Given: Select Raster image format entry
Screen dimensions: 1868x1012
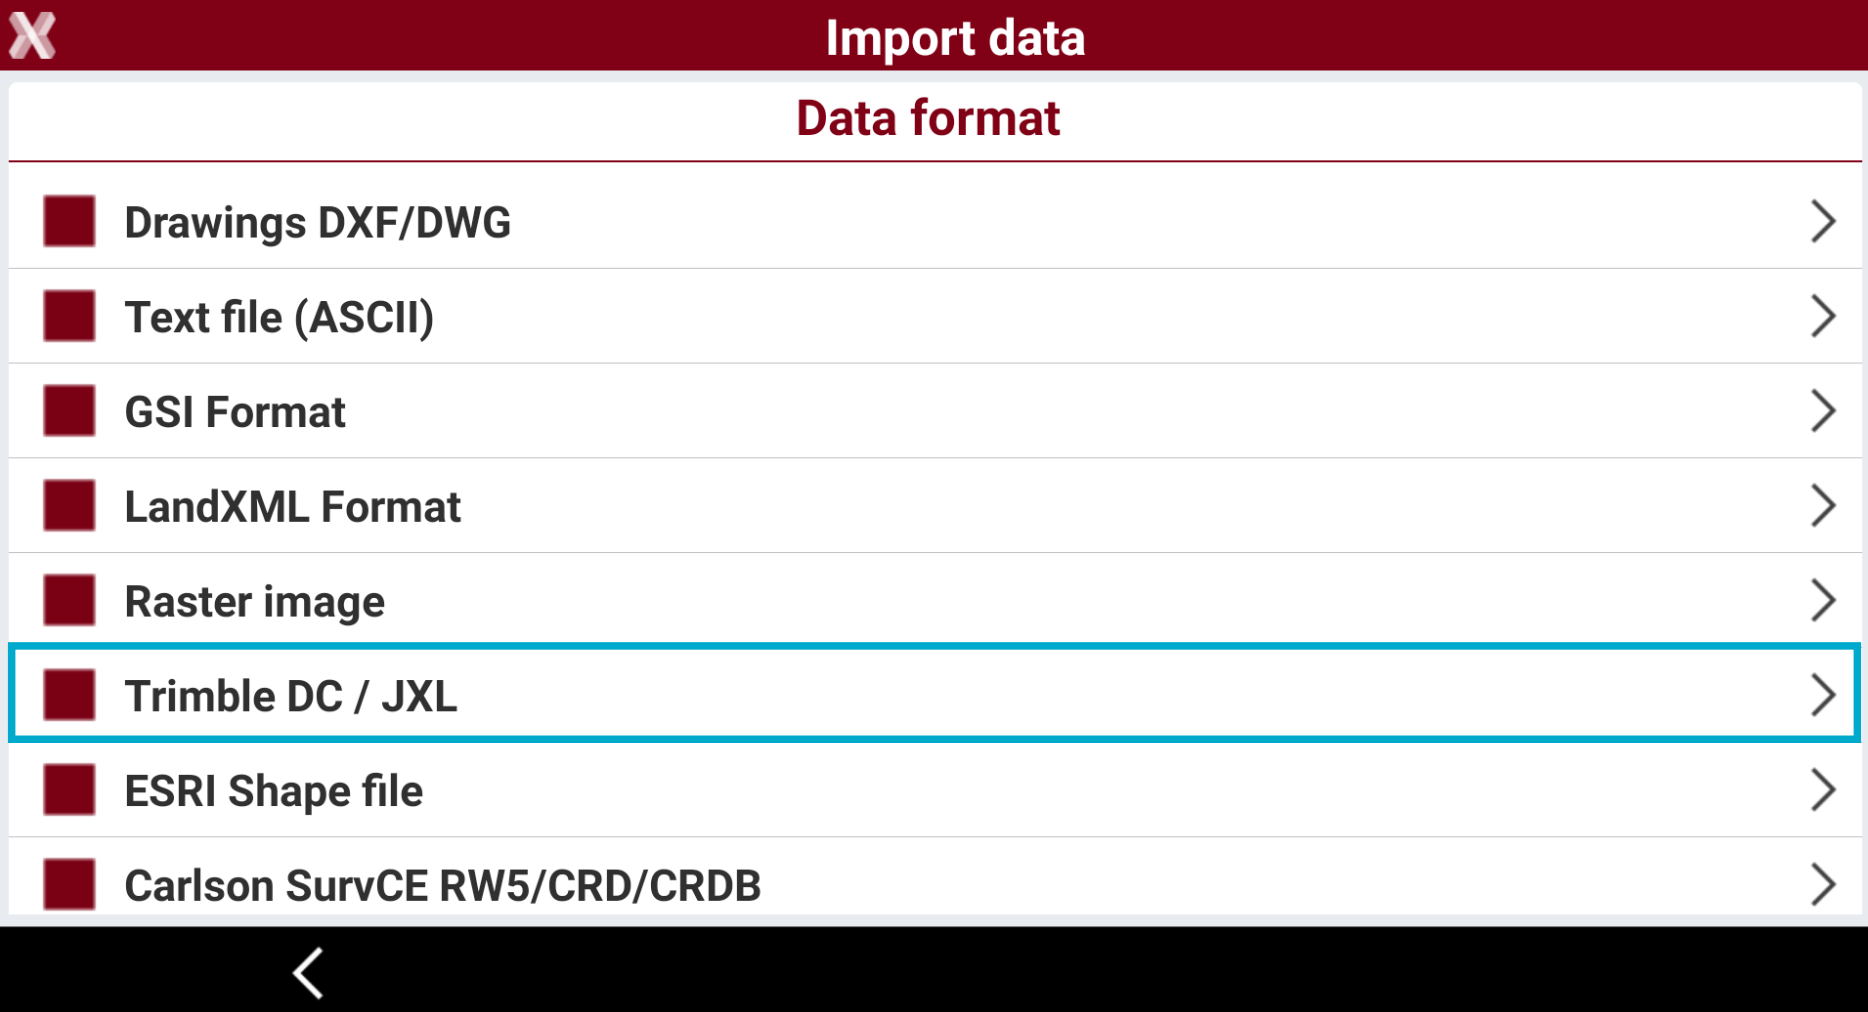Looking at the screenshot, I should [x=934, y=600].
